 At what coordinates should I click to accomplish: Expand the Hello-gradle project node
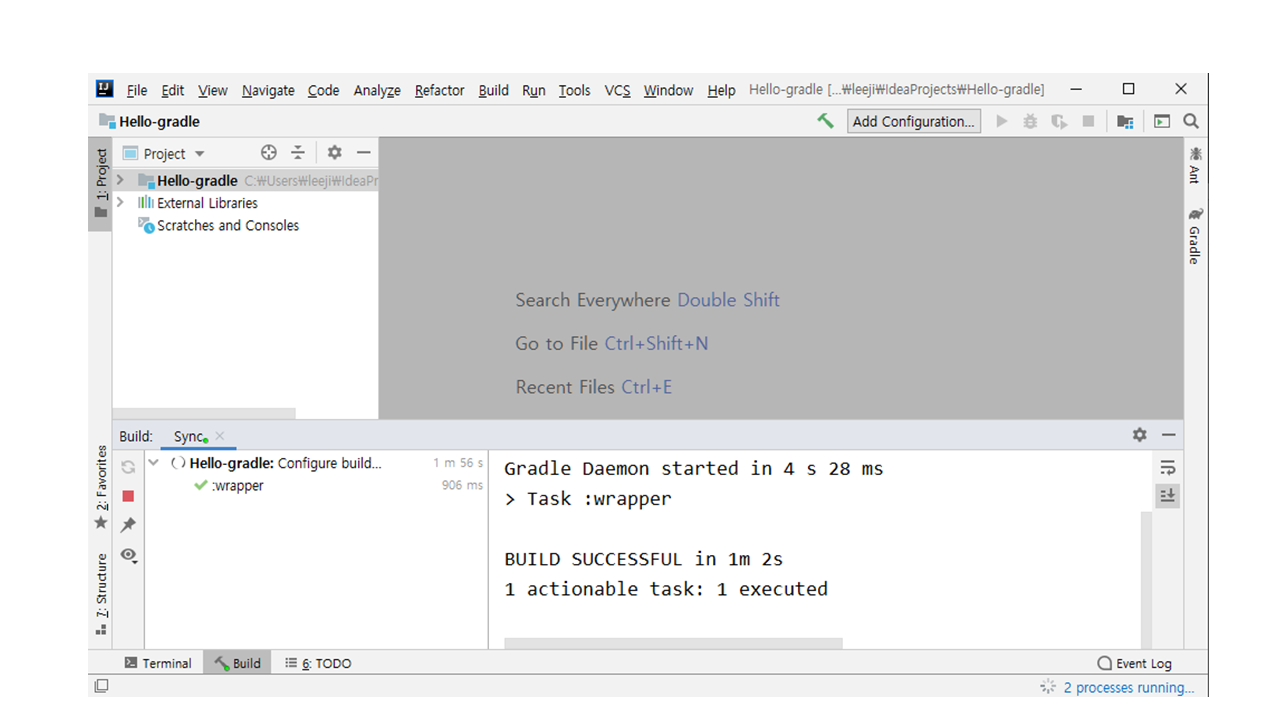[120, 180]
